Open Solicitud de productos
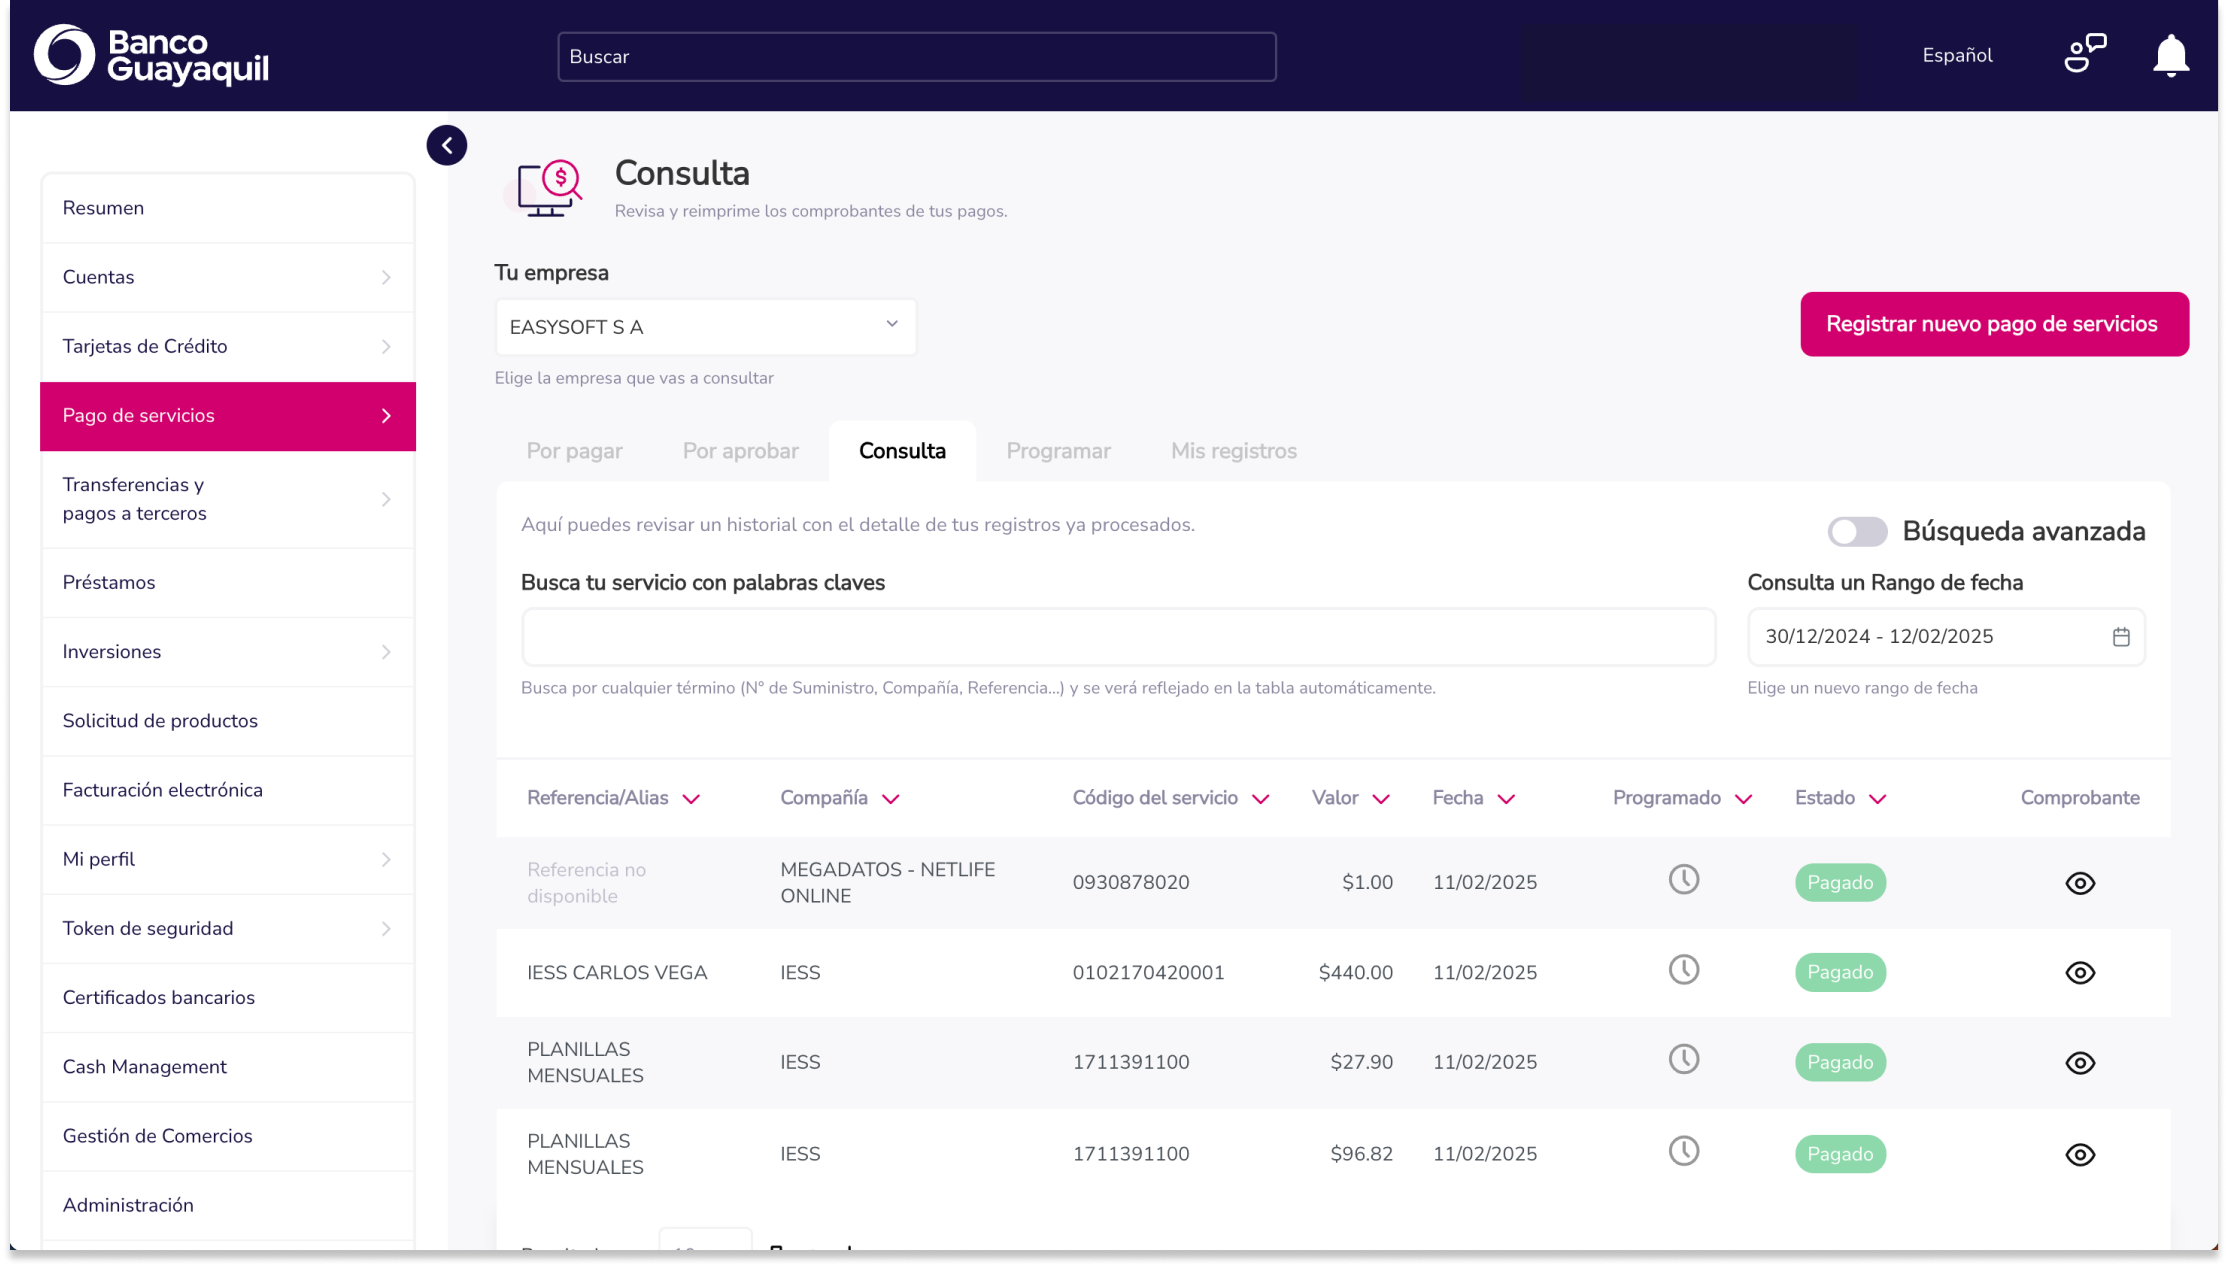The width and height of the screenshot is (2226, 1267). coord(228,721)
